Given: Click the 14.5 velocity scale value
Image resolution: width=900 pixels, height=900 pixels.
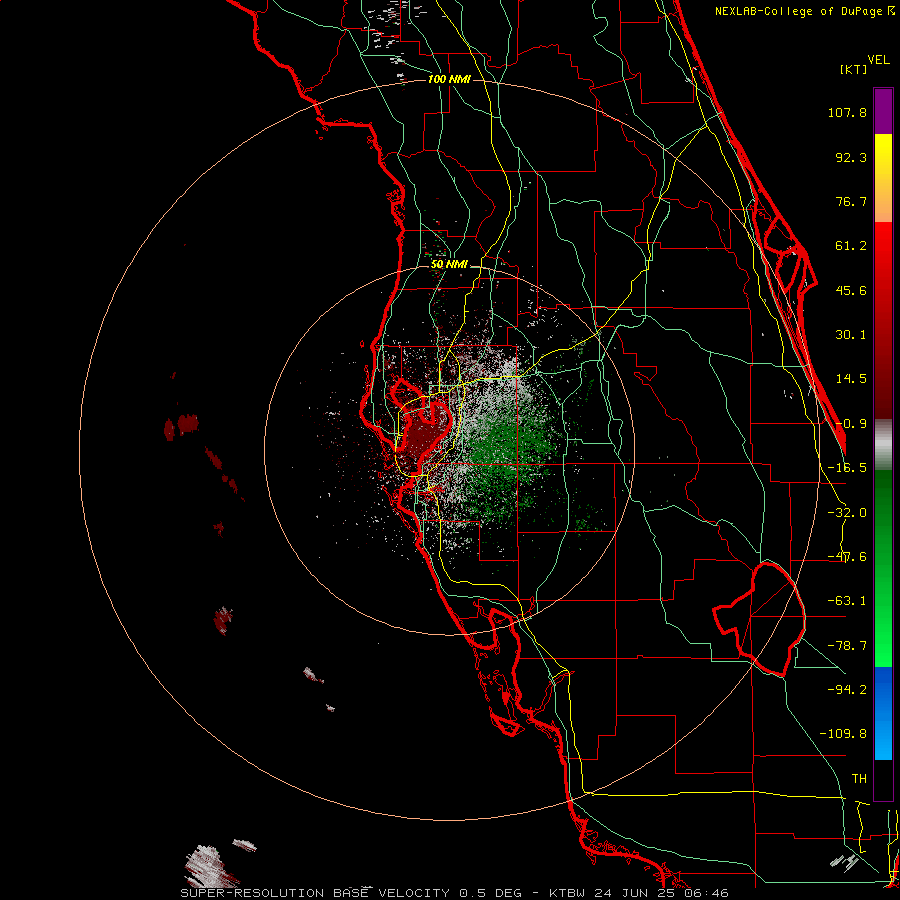Looking at the screenshot, I should tap(851, 379).
